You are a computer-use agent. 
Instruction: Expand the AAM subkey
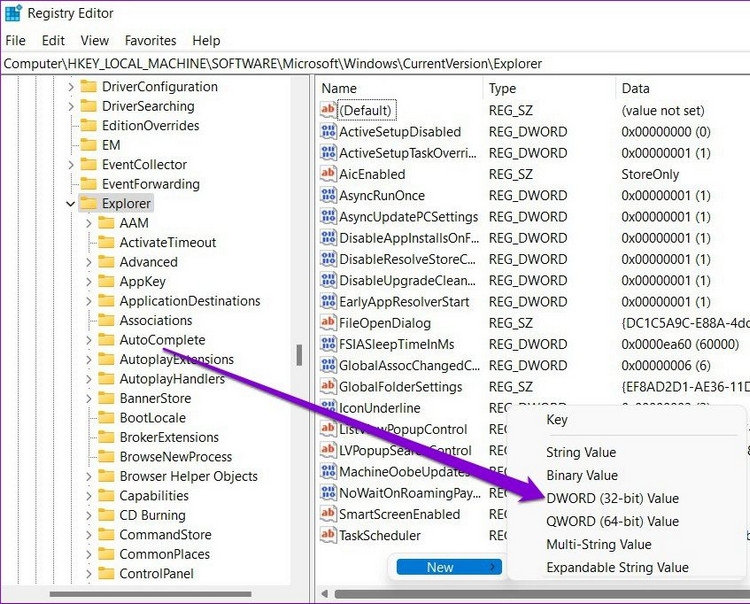(x=88, y=223)
